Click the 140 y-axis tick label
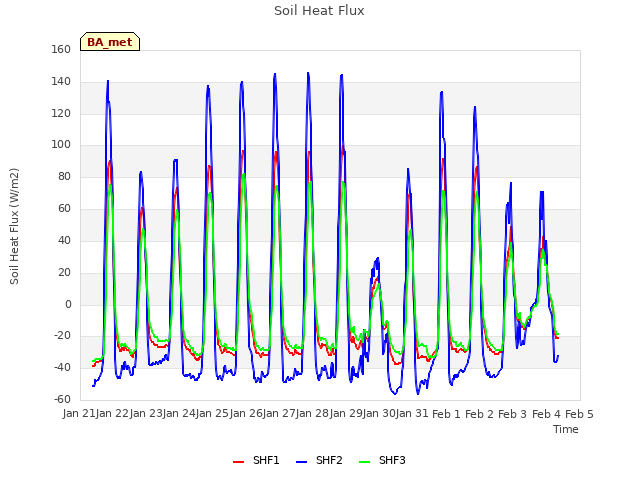The image size is (640, 480). coord(61,81)
